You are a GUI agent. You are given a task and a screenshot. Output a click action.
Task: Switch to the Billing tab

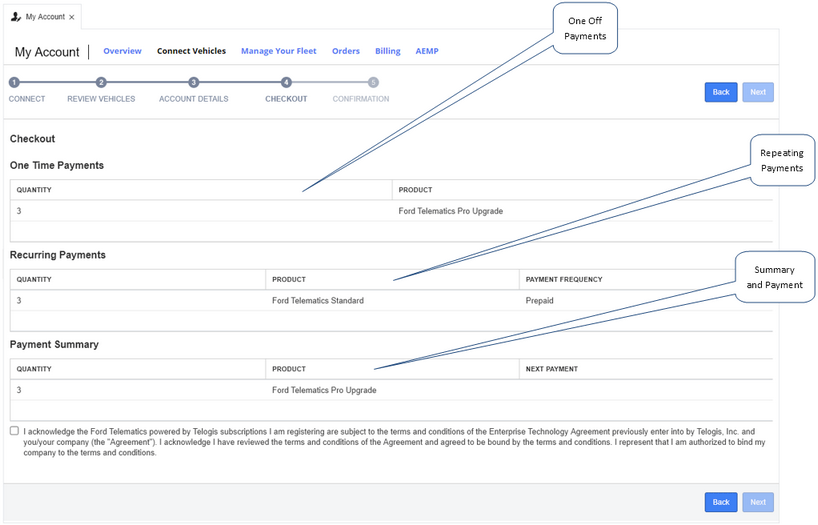[x=388, y=51]
